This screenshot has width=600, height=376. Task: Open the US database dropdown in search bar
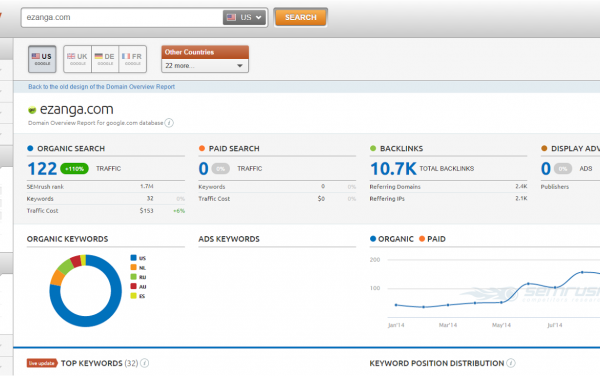(244, 18)
